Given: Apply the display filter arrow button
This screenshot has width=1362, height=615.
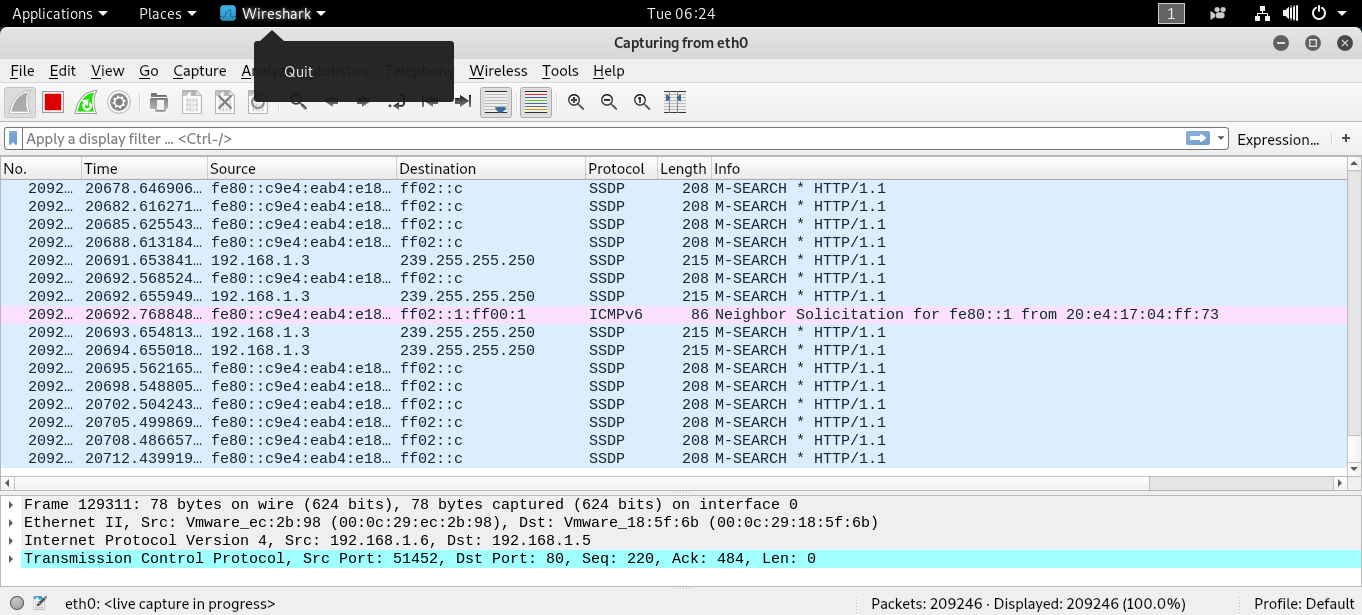Looking at the screenshot, I should 1198,139.
